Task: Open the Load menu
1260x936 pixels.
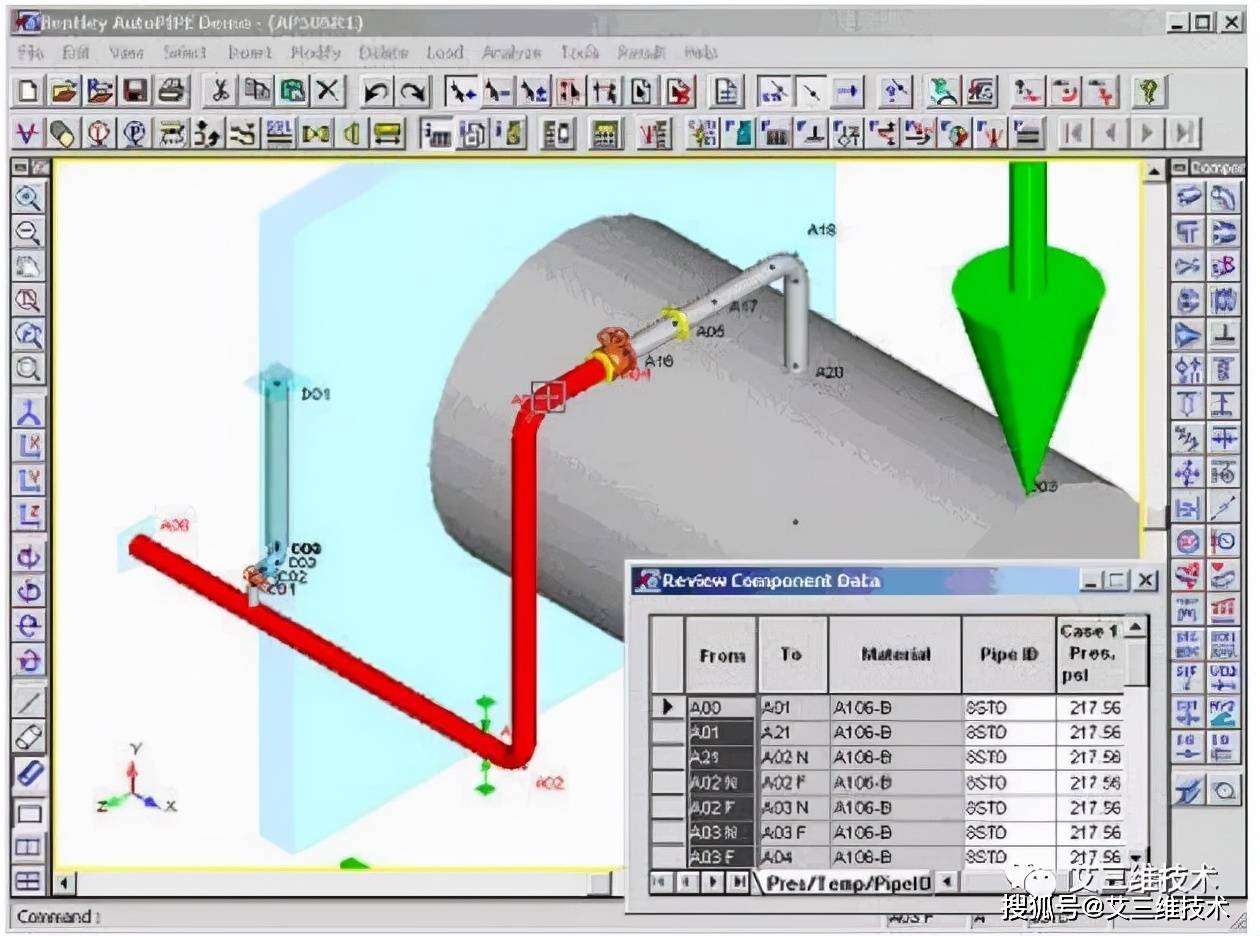Action: [x=445, y=52]
